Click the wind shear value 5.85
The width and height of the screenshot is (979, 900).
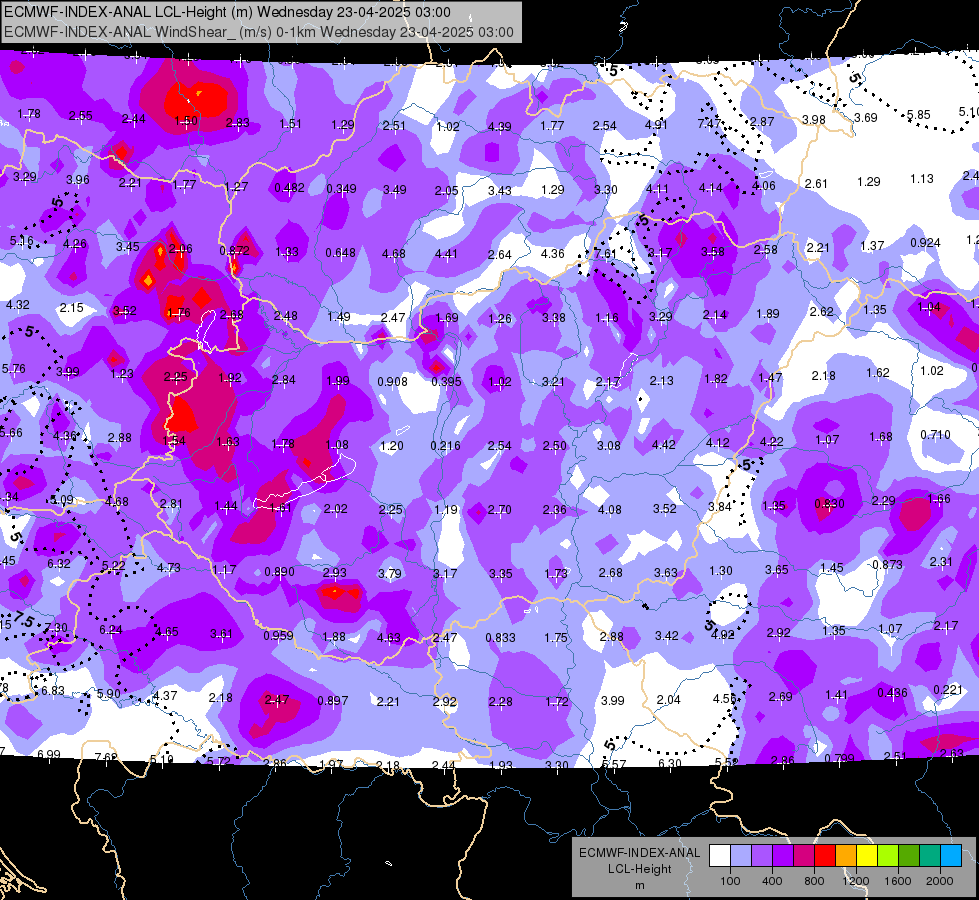[918, 115]
